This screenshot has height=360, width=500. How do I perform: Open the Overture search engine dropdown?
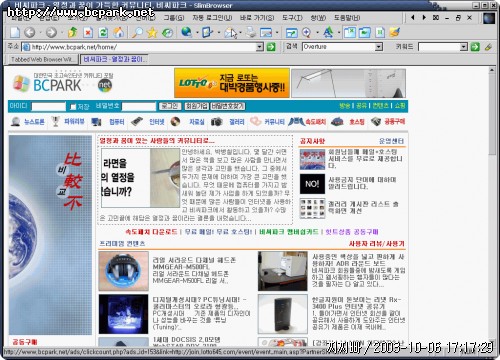379,47
